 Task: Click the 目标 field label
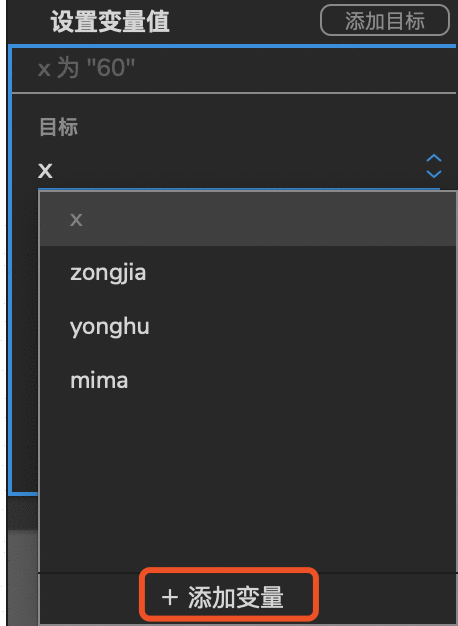(x=58, y=127)
